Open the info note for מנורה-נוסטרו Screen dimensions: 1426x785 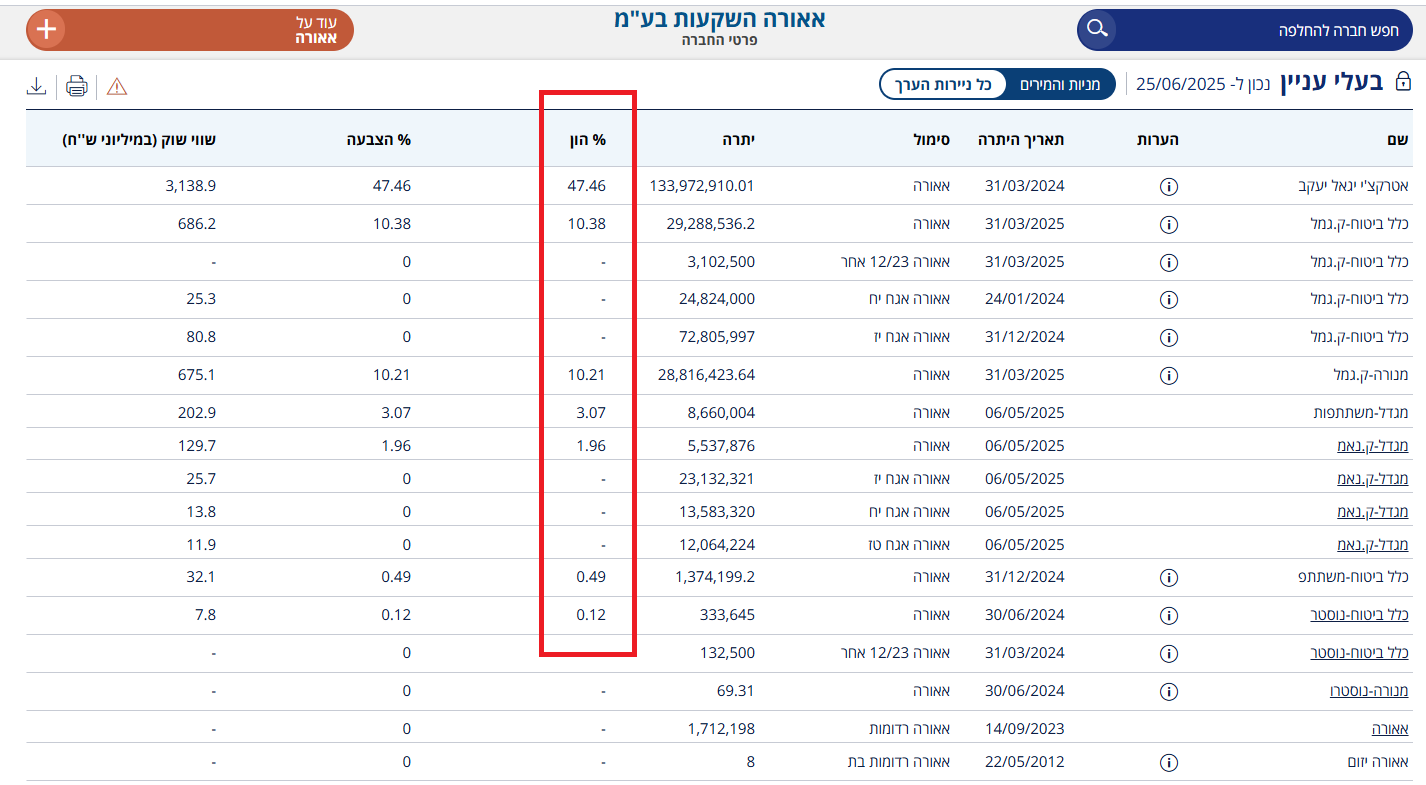click(x=1168, y=692)
